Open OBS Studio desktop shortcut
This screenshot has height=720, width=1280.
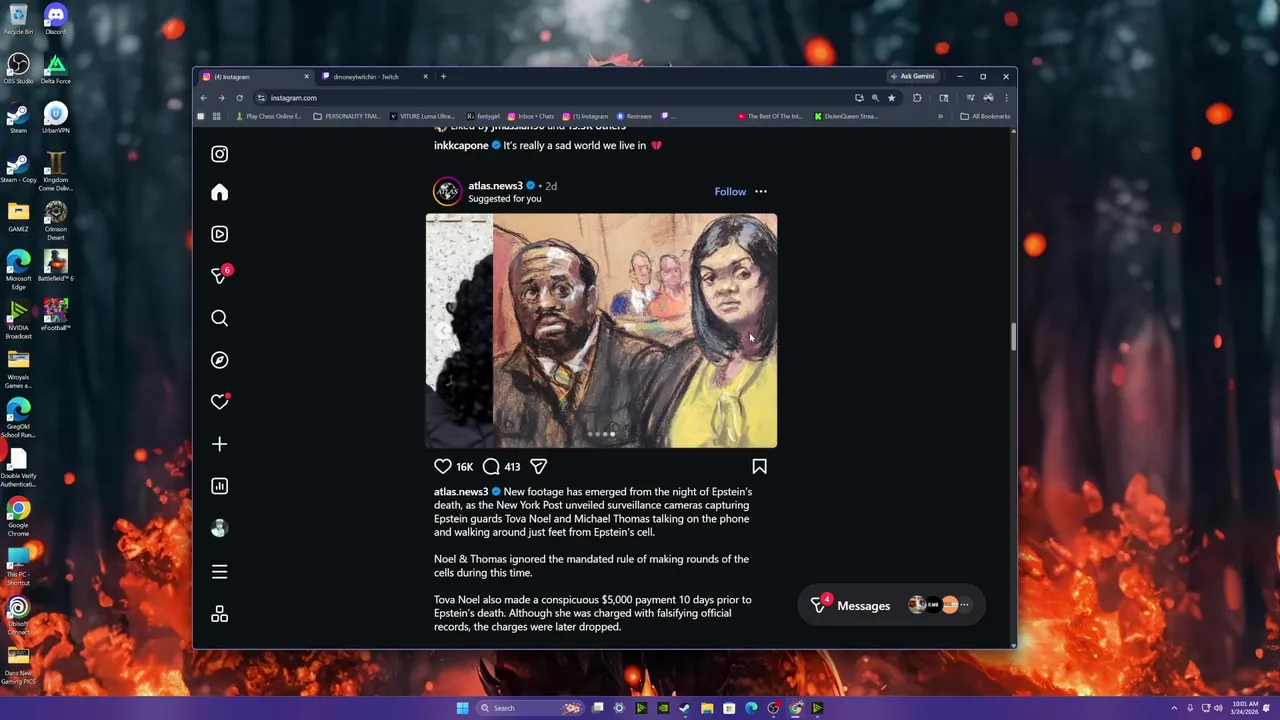18,68
